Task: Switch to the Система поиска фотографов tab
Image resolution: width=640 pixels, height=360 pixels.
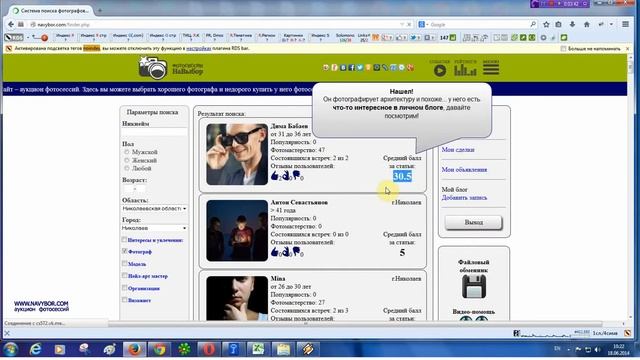Action: click(x=50, y=11)
